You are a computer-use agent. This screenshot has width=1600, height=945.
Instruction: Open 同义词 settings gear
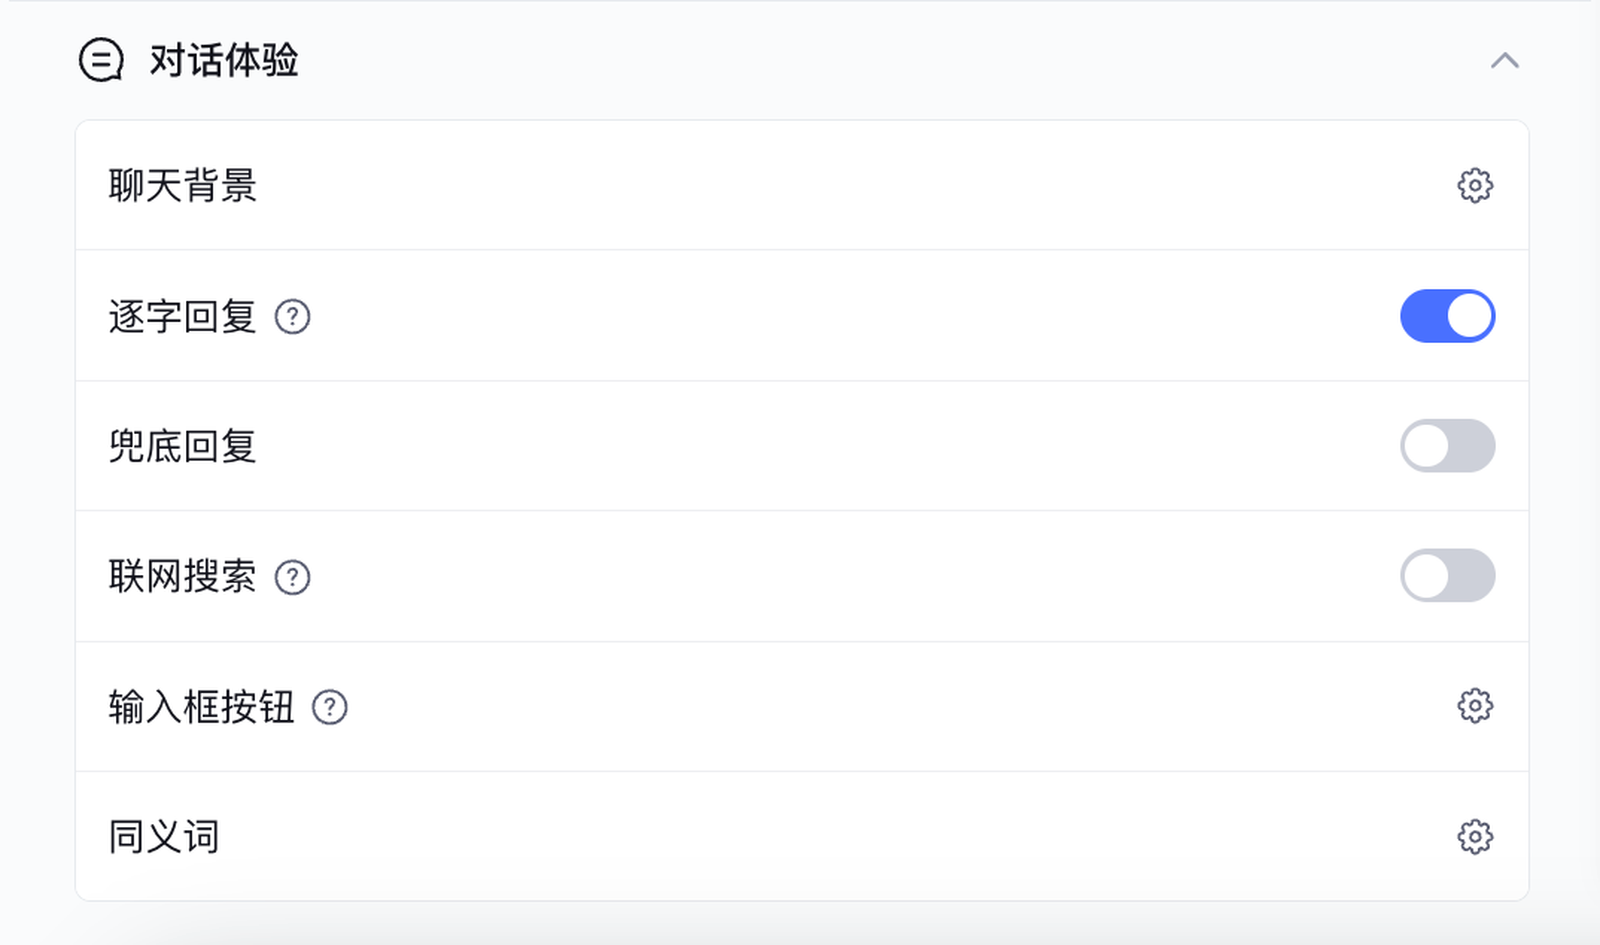tap(1475, 836)
